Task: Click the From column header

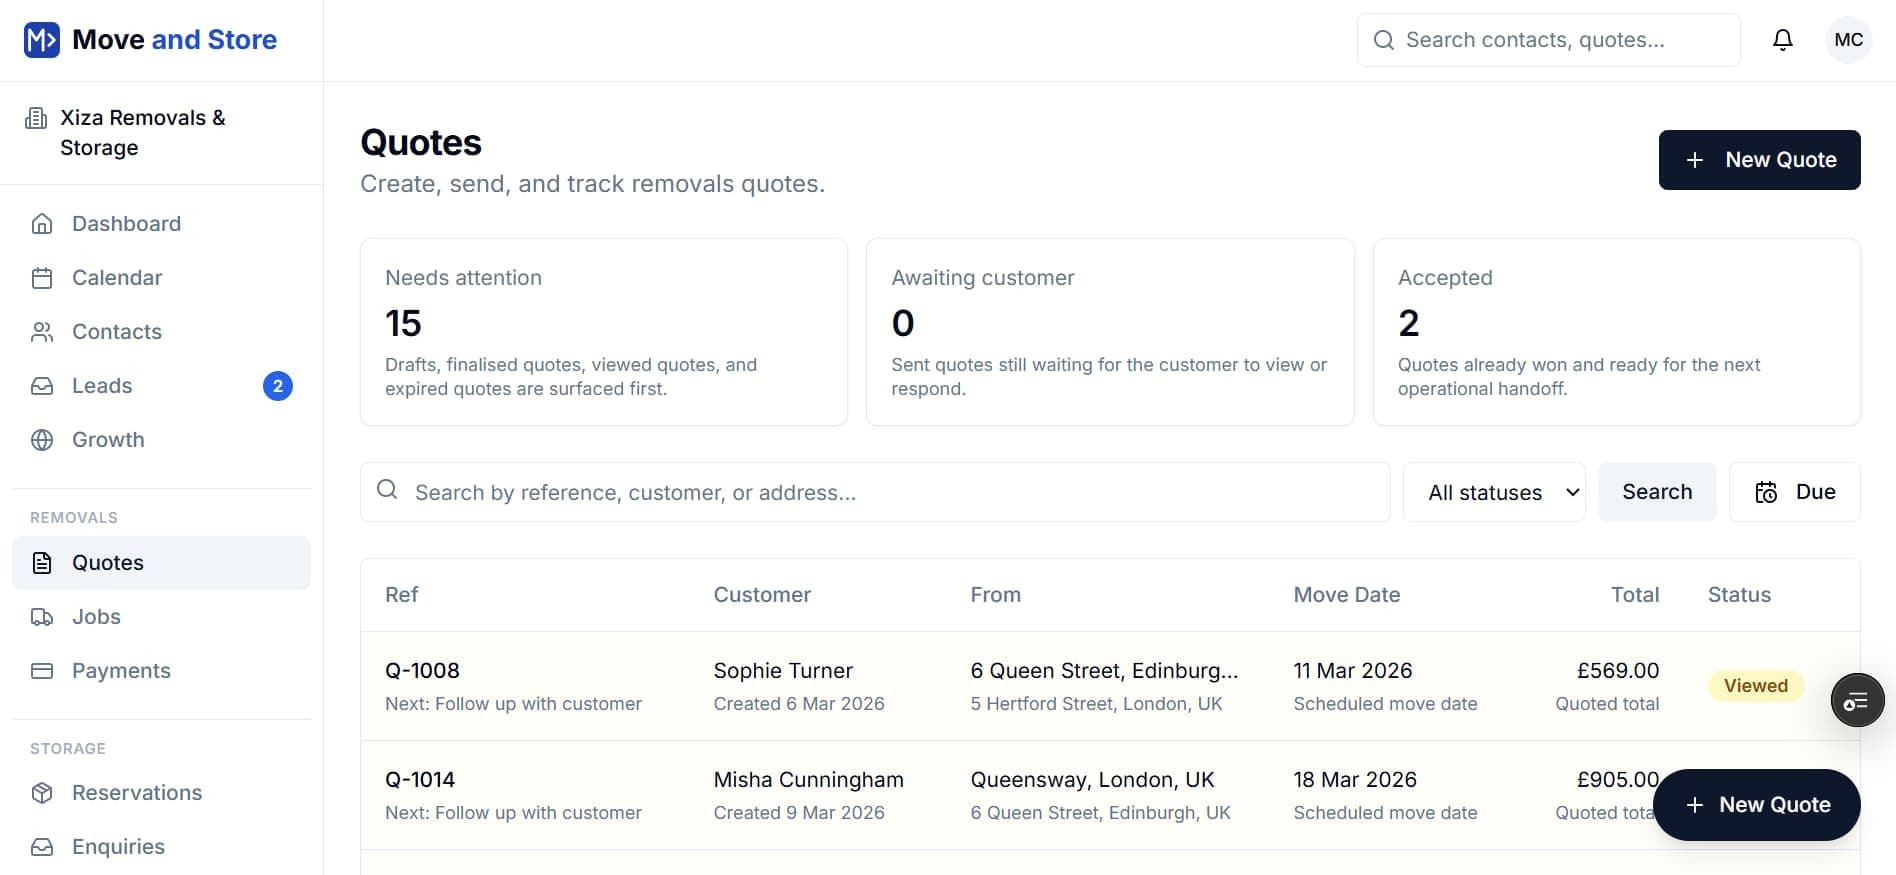Action: click(996, 595)
